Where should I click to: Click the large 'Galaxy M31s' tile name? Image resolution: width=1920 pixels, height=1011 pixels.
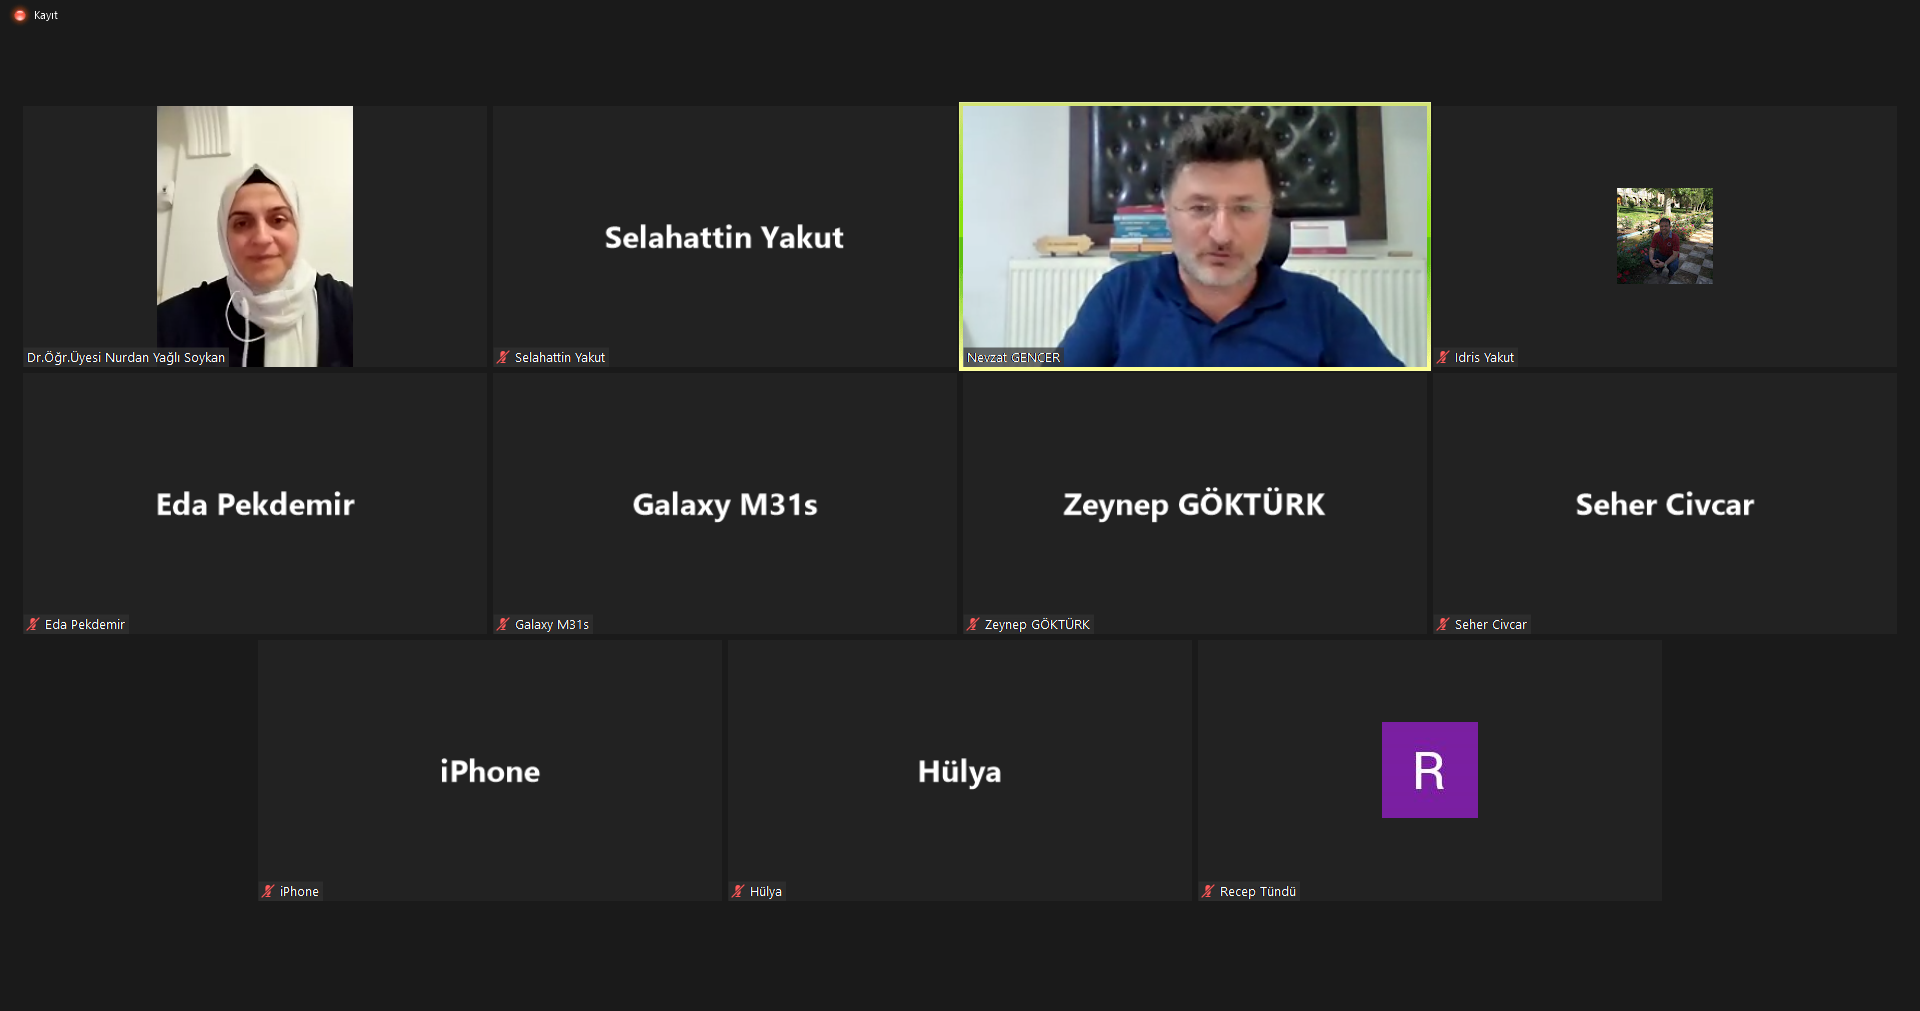[725, 505]
